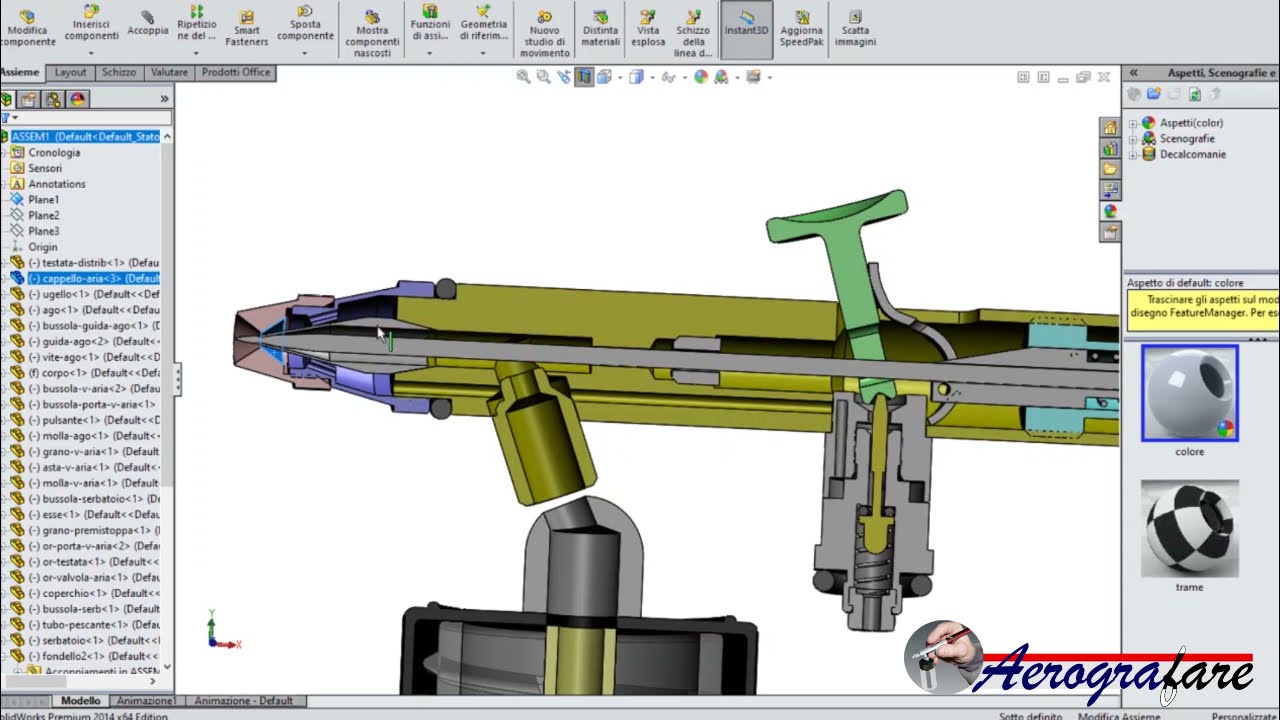Toggle Appearances tab in task pane
Screen dimensions: 1280x720
(x=1110, y=212)
